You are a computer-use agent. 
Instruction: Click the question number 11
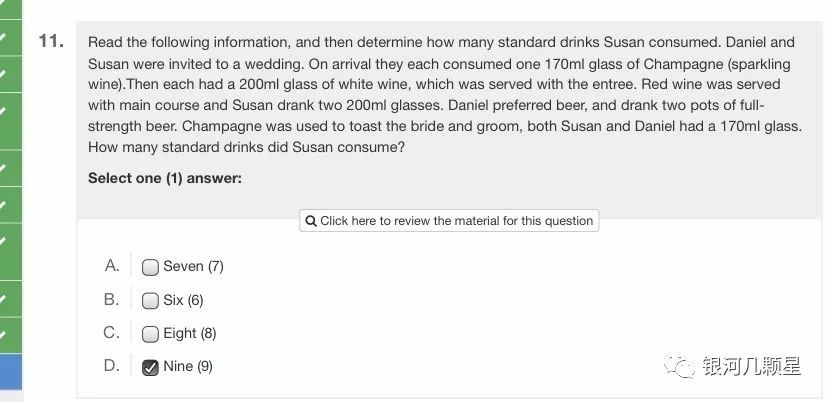click(51, 41)
